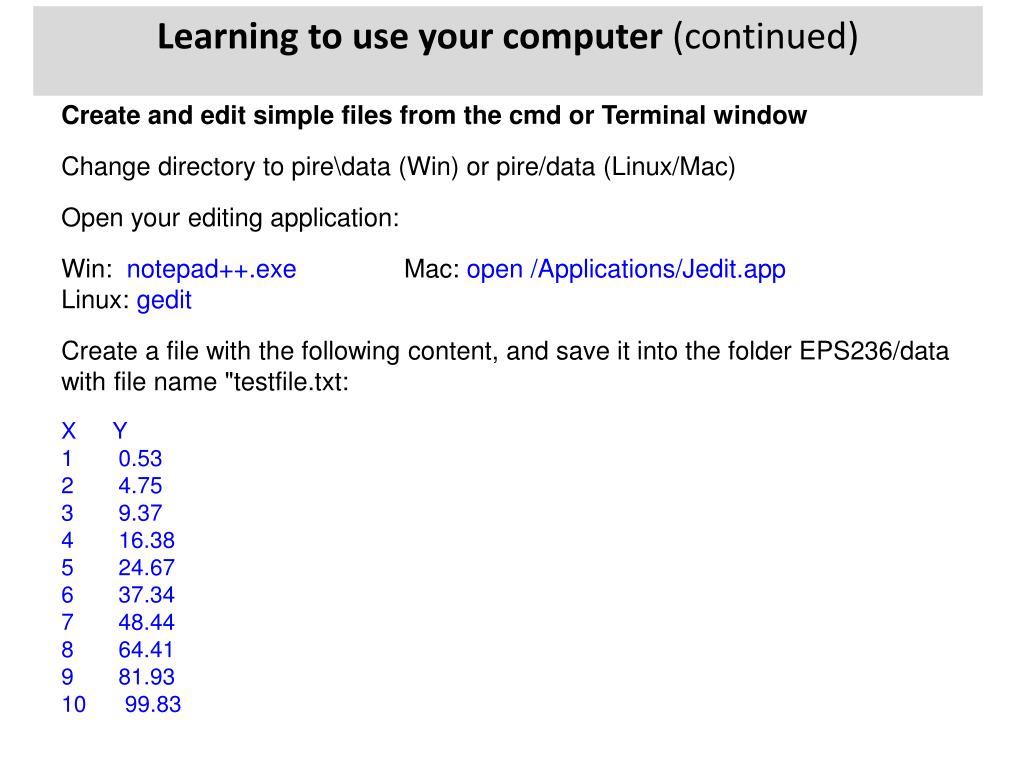Select the value 9.37 in the data
This screenshot has width=1024, height=768.
click(x=140, y=513)
